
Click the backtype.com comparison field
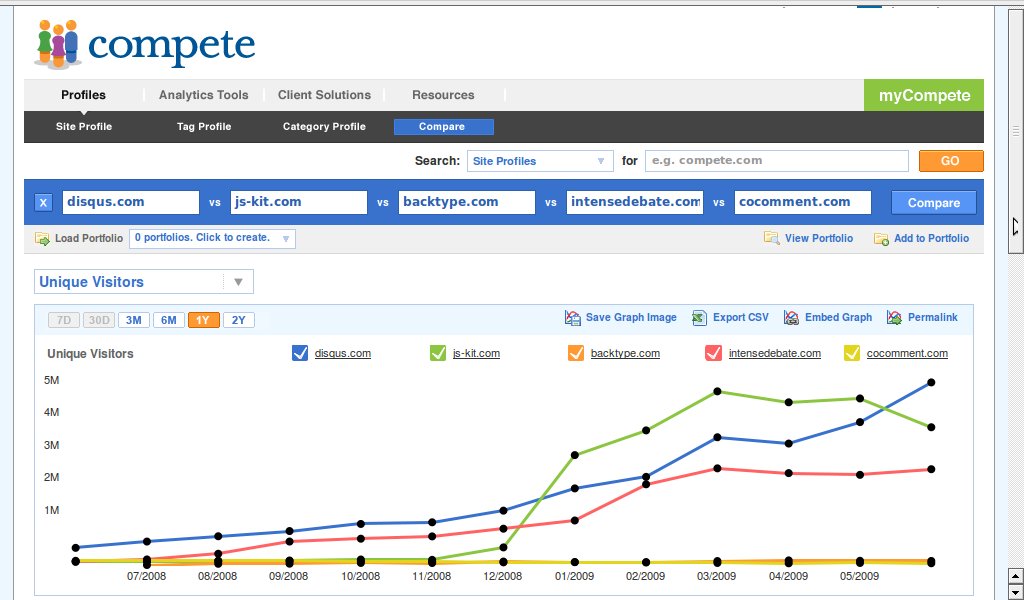click(466, 202)
